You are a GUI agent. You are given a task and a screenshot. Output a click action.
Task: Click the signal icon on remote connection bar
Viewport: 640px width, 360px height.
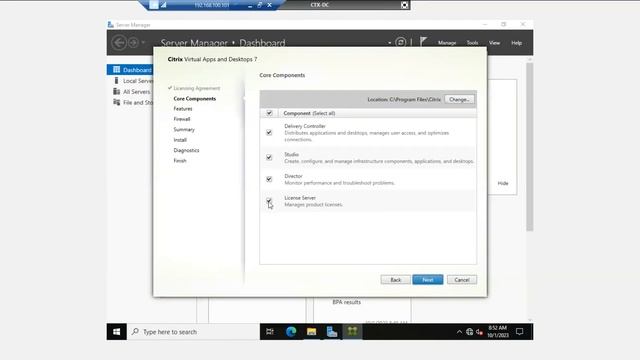point(164,5)
